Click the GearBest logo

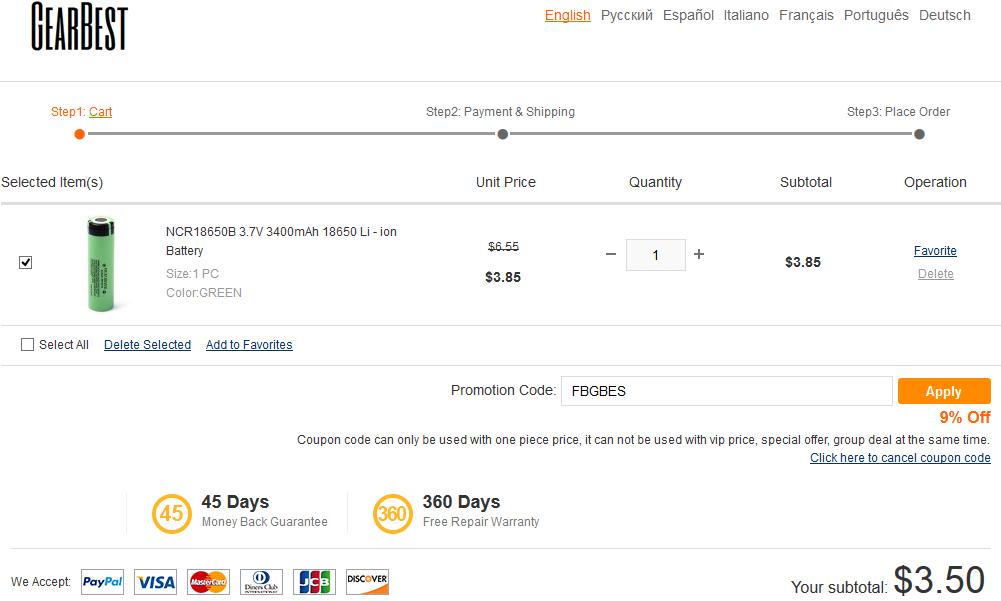79,26
